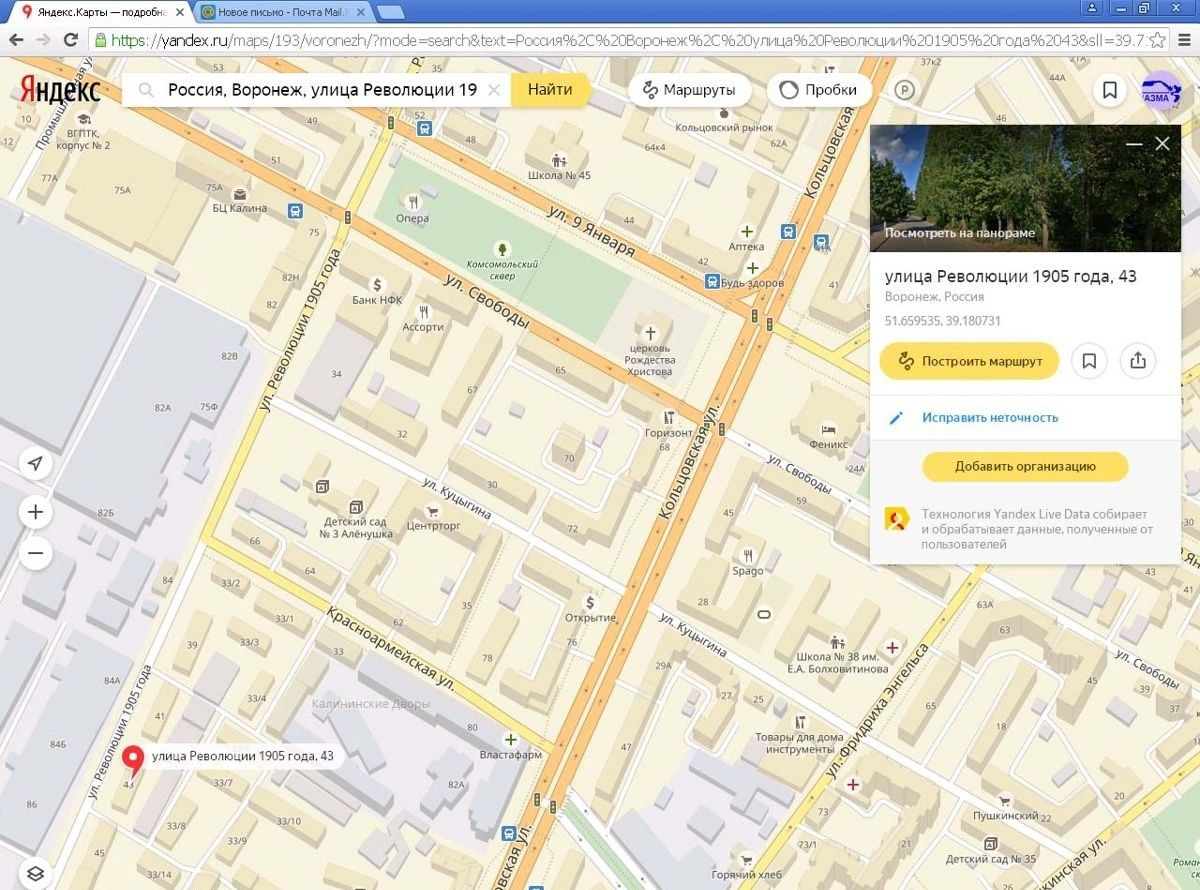Click Аптека pharmacy icon
Image resolution: width=1200 pixels, height=890 pixels.
click(x=746, y=230)
